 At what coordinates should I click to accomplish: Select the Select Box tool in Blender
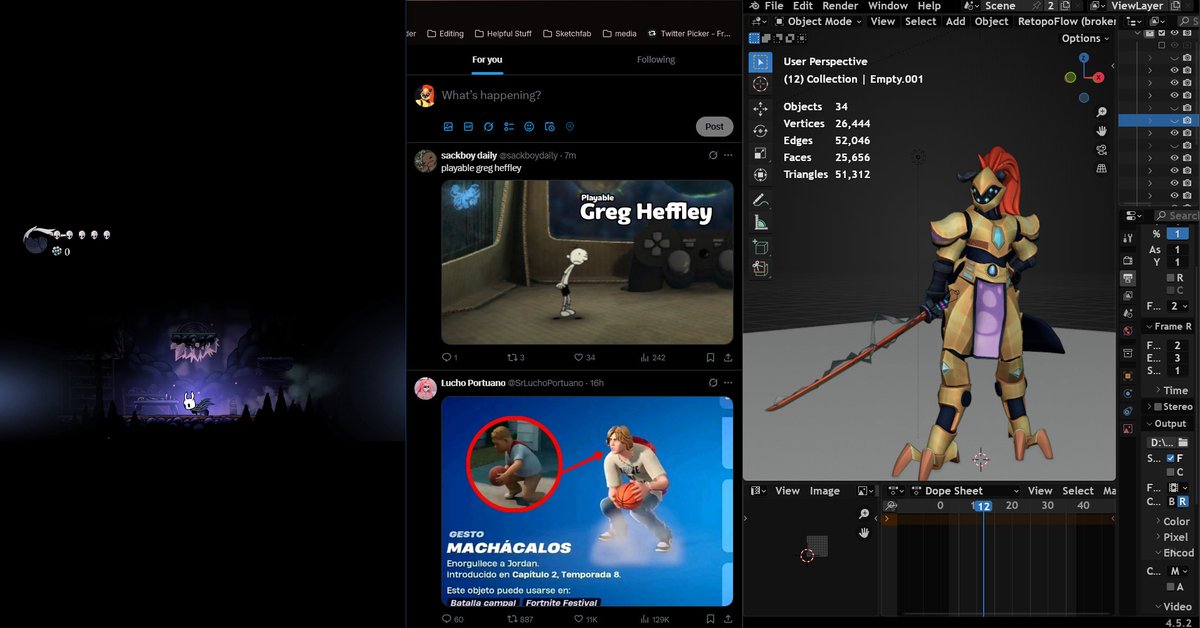760,62
